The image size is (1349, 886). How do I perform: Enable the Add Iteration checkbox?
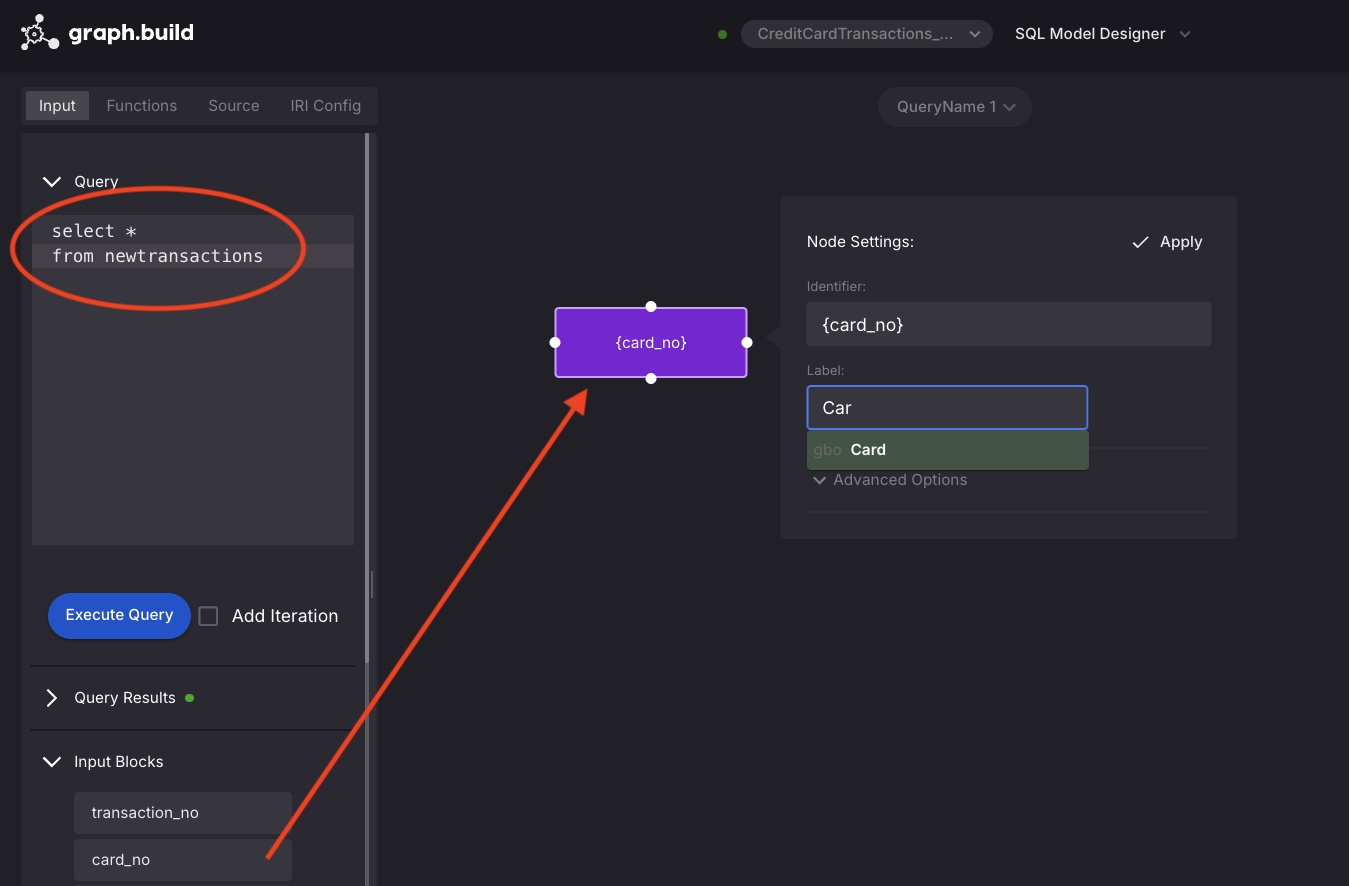click(x=208, y=616)
